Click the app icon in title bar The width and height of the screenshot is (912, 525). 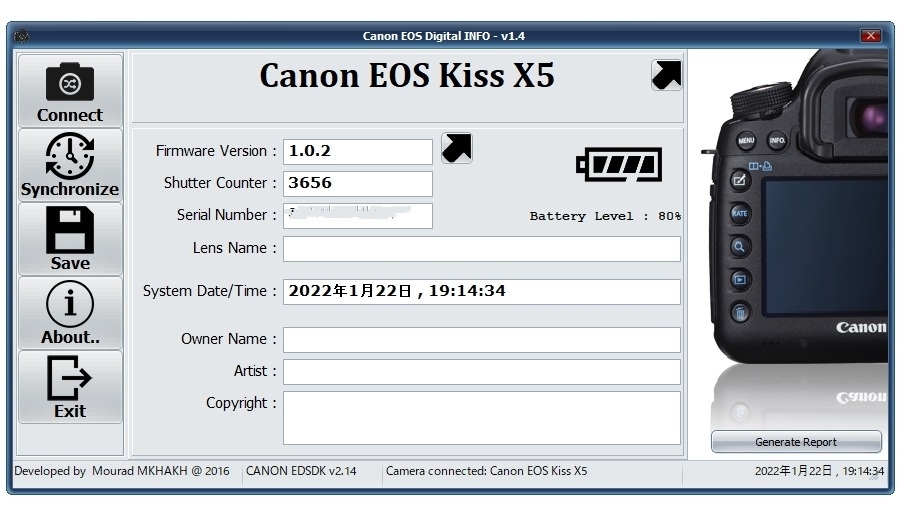tap(22, 36)
